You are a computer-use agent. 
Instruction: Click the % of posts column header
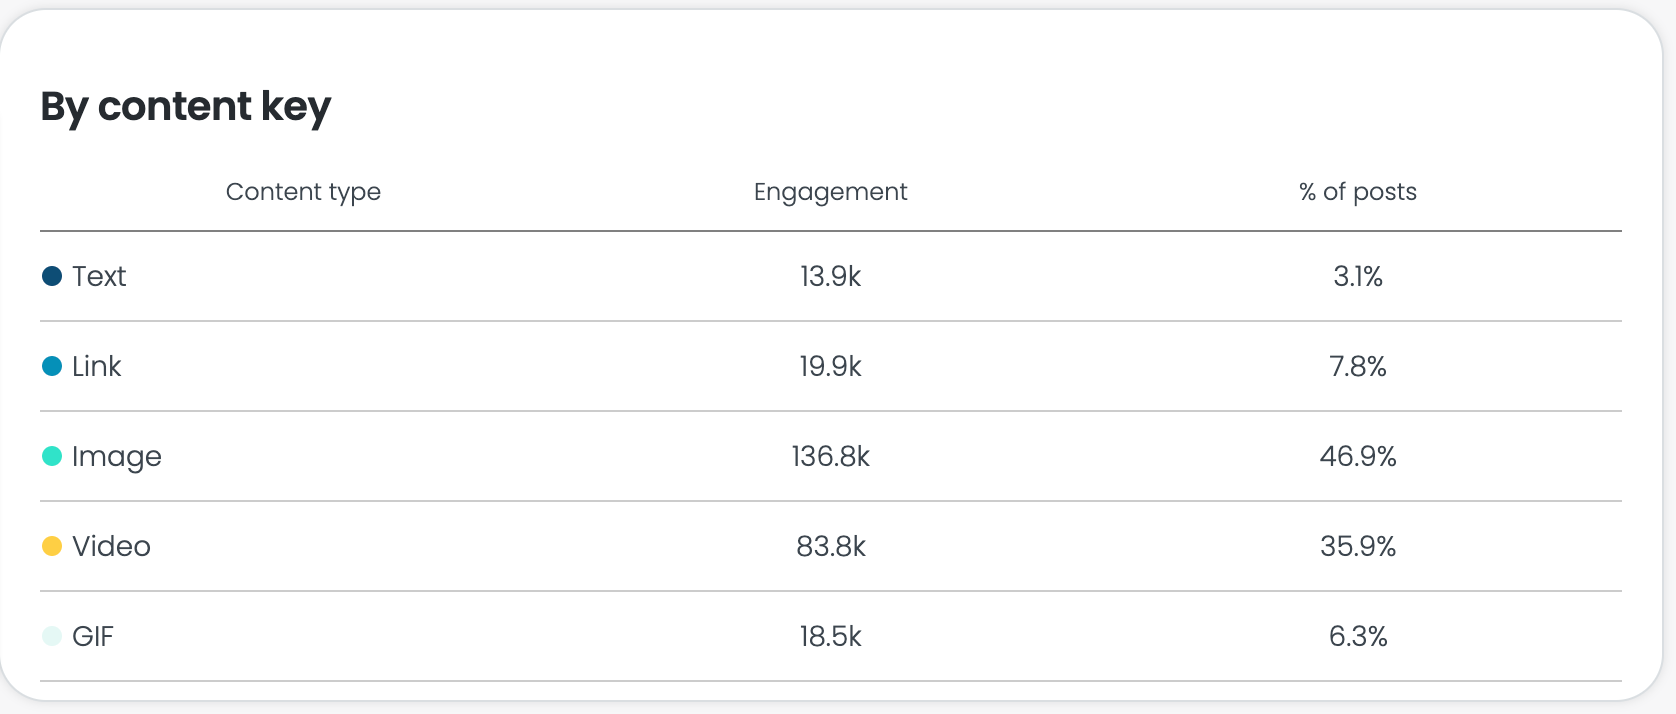coord(1357,192)
